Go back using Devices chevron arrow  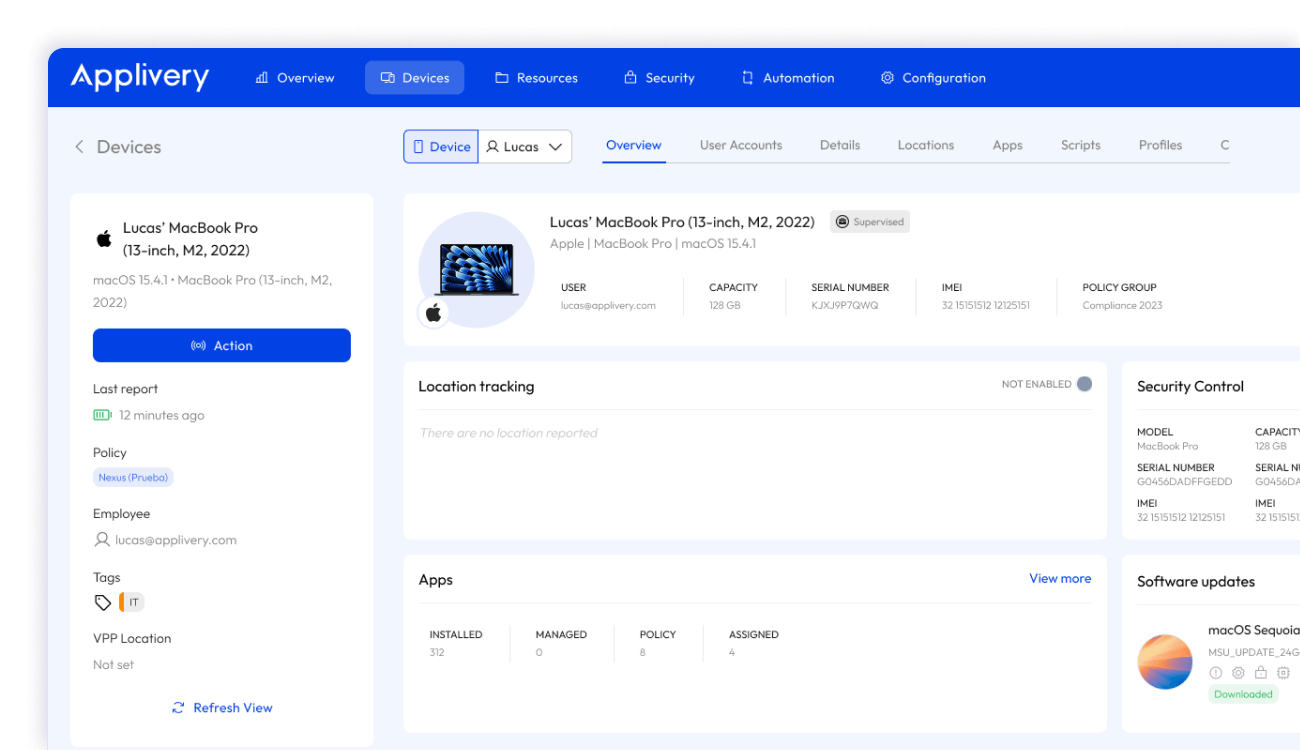tap(79, 147)
